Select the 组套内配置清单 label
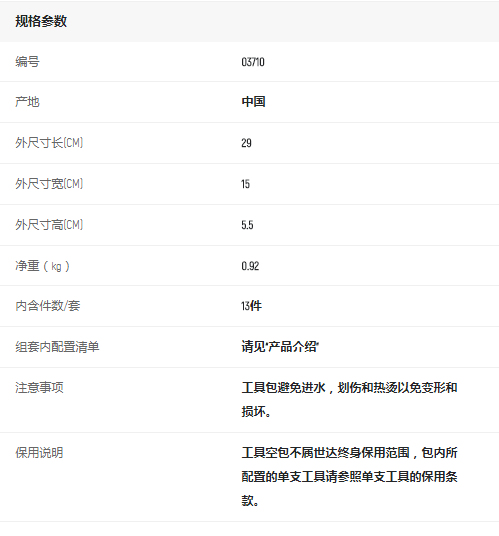 pos(57,347)
